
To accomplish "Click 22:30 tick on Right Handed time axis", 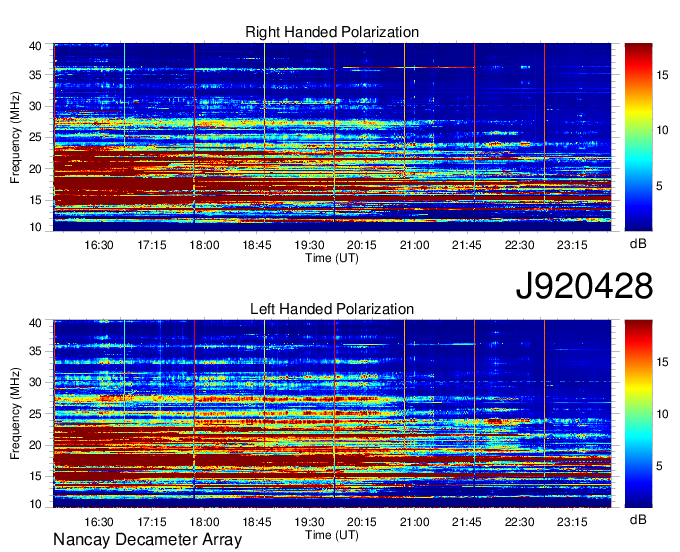I will click(520, 245).
